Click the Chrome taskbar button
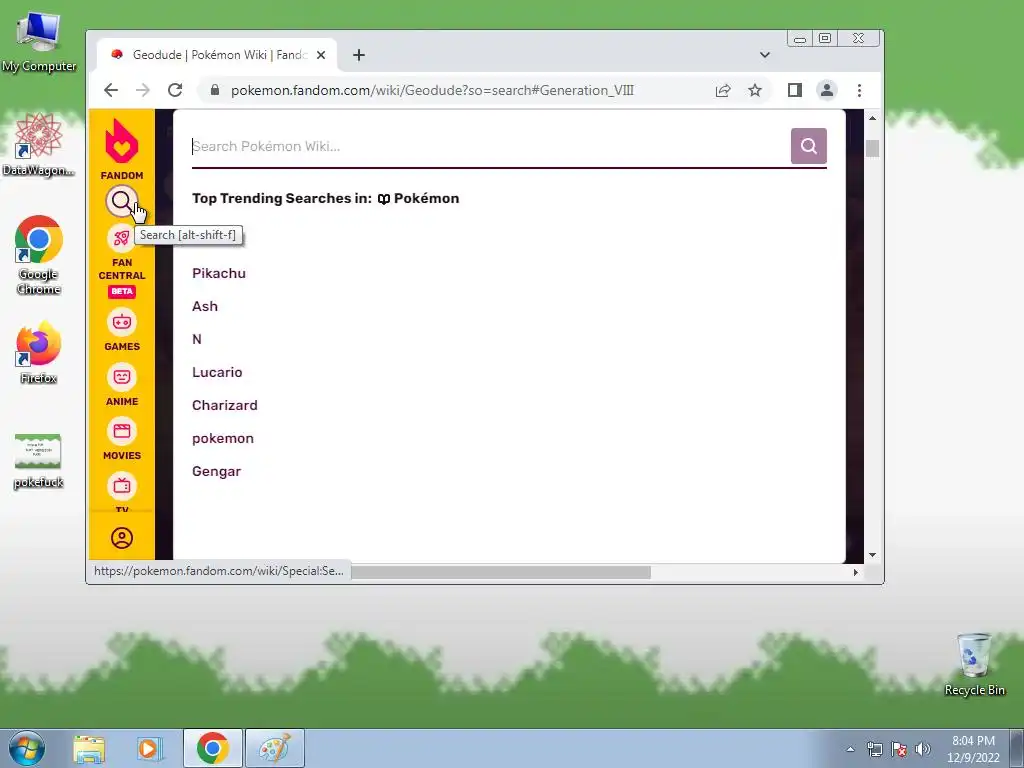This screenshot has height=768, width=1024. pos(212,748)
